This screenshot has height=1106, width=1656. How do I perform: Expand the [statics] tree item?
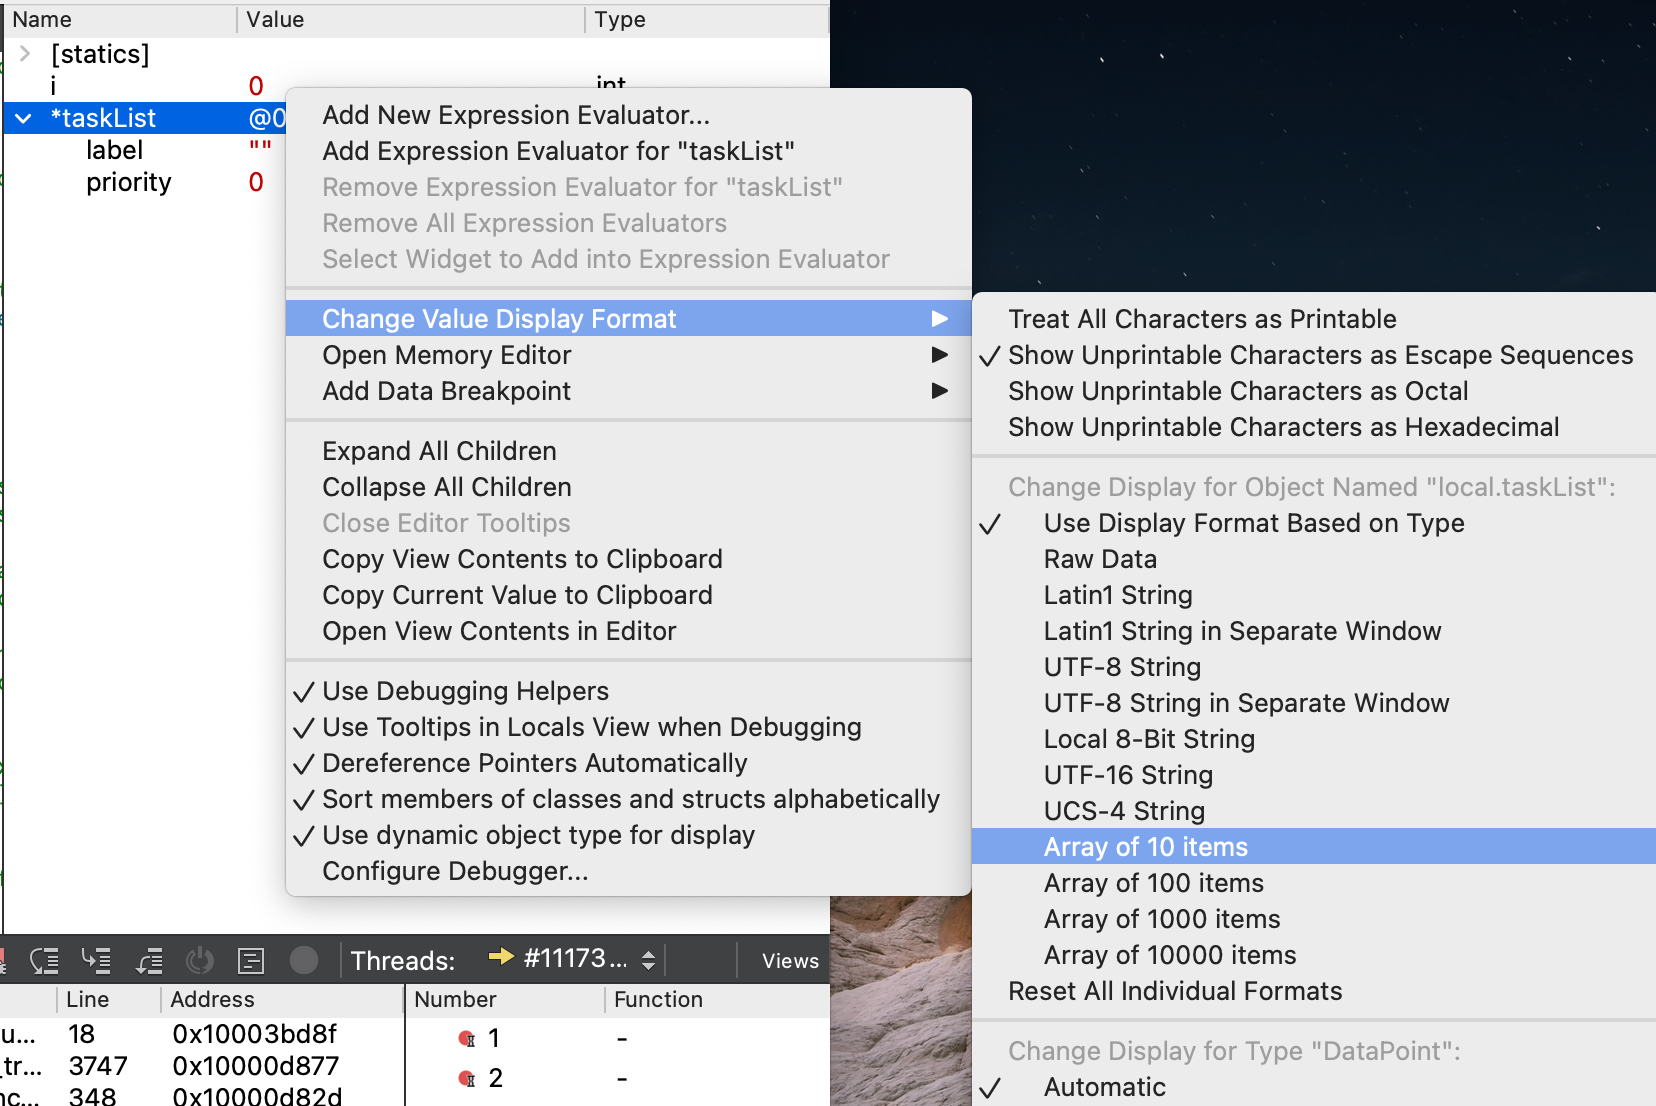(x=24, y=54)
